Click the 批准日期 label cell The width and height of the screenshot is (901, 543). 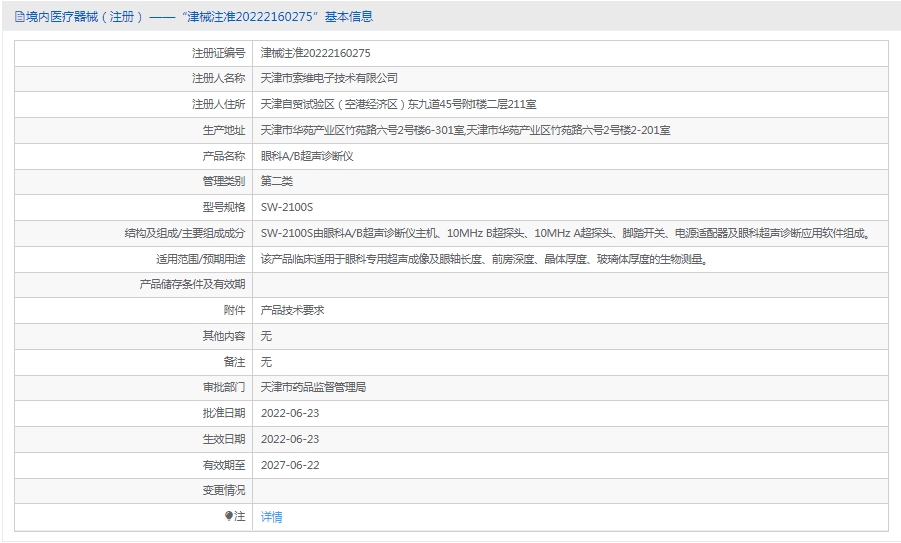(x=134, y=413)
